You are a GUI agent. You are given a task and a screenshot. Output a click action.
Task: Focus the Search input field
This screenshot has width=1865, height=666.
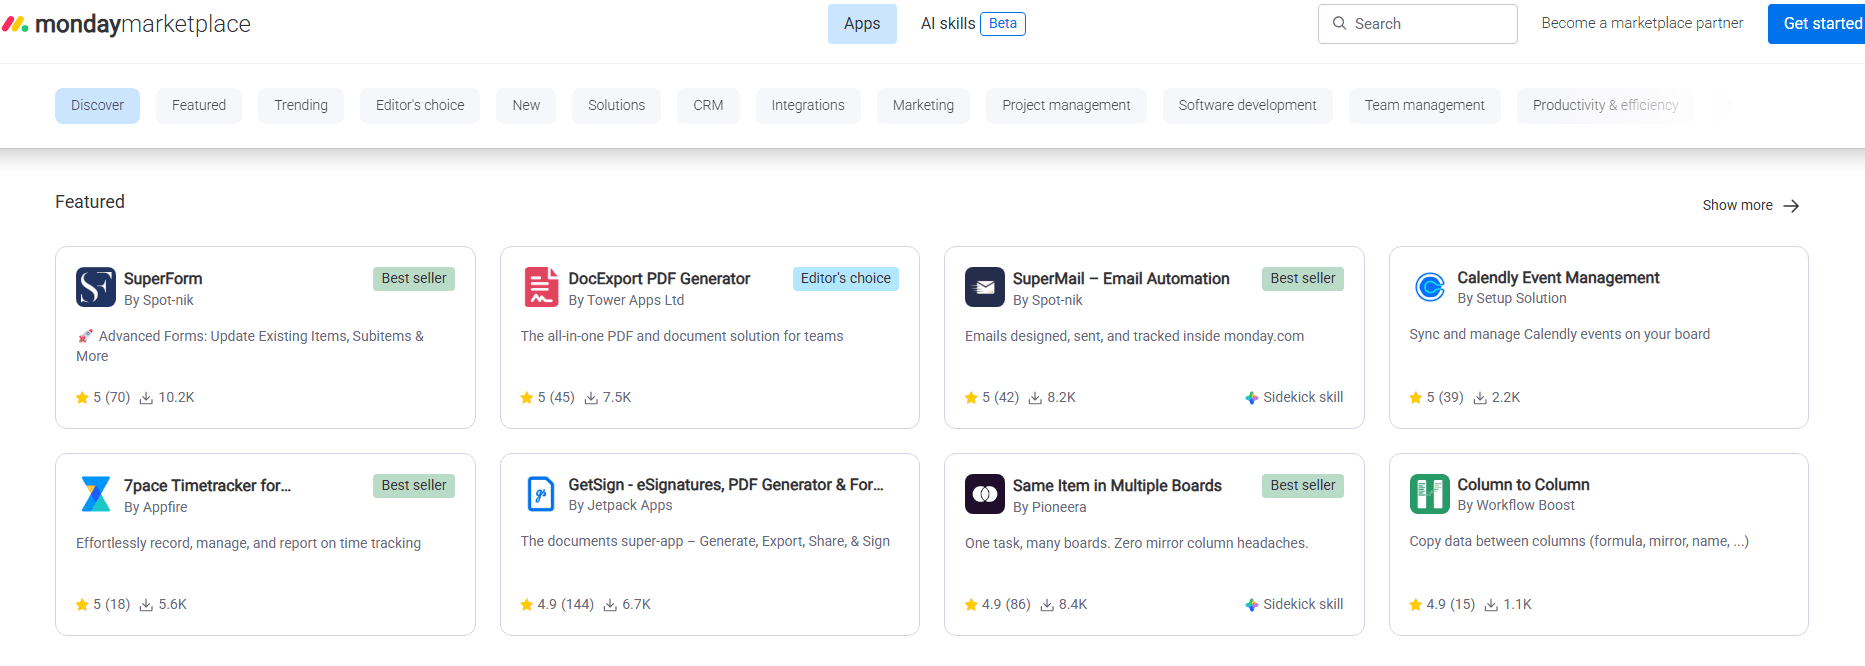tap(1417, 24)
